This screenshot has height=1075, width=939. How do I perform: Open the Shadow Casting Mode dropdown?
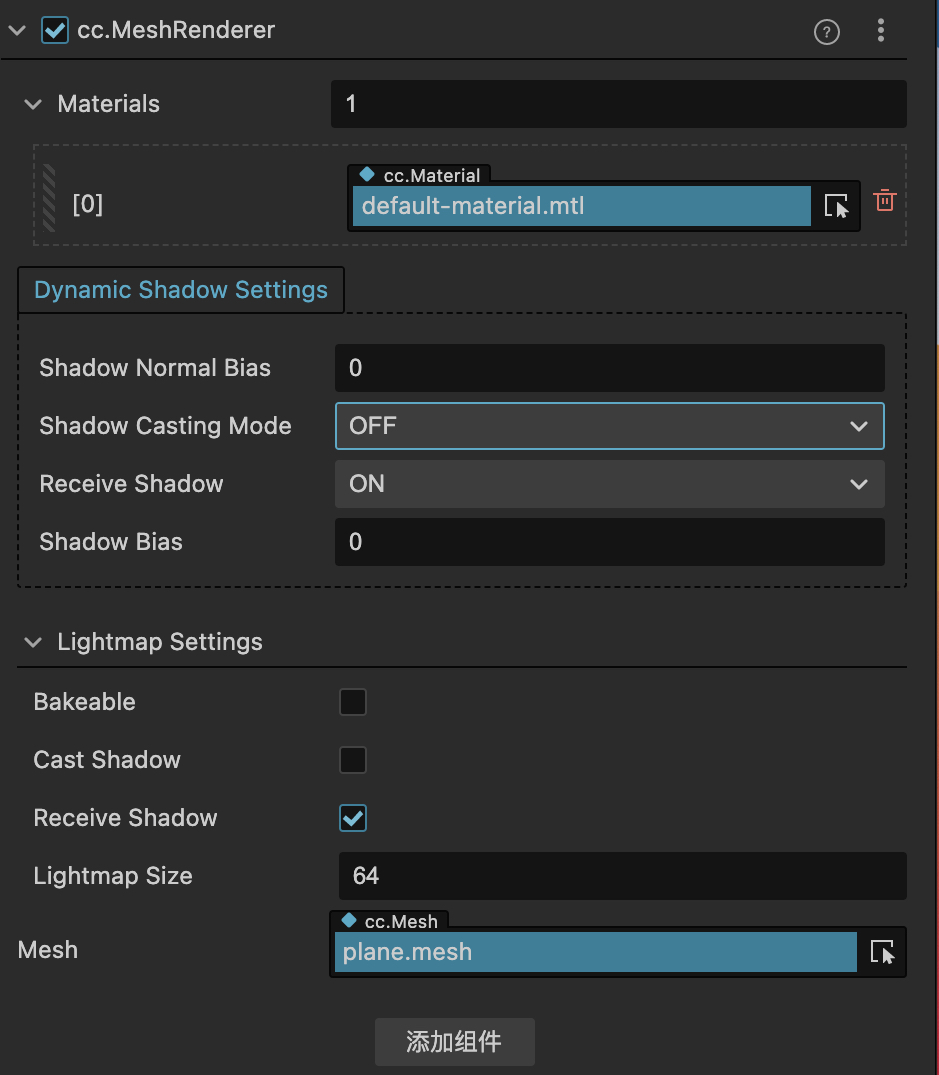[609, 426]
